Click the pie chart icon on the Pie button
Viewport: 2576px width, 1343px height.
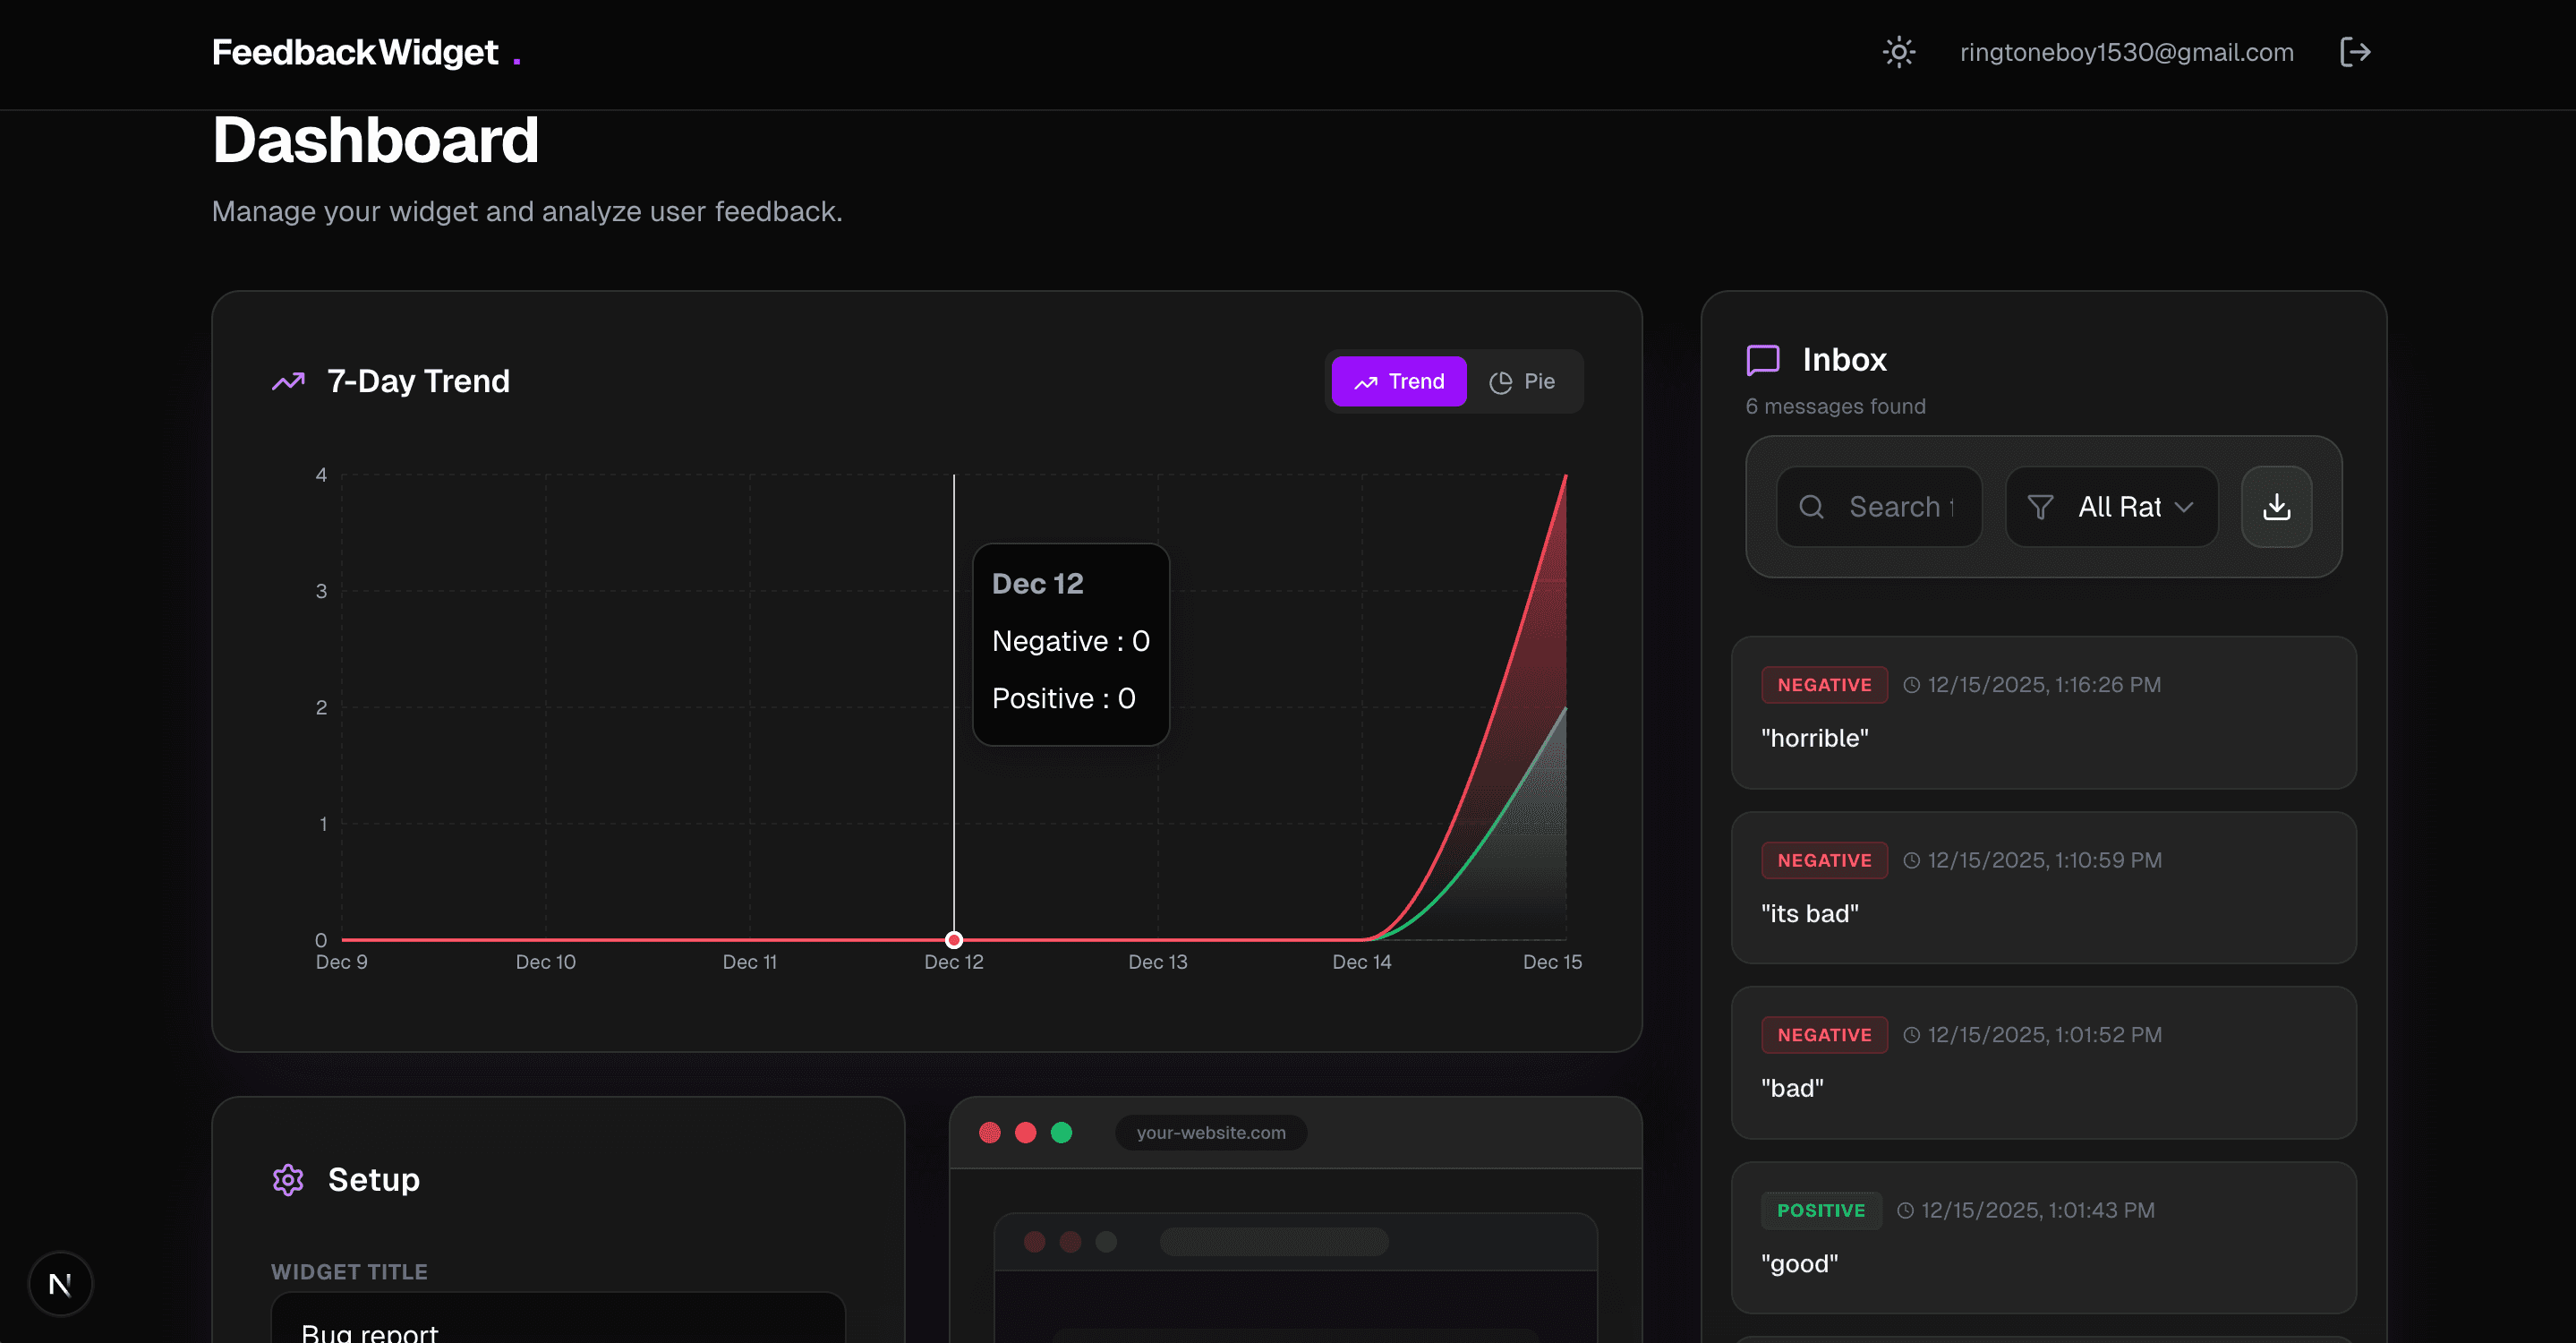tap(1500, 381)
